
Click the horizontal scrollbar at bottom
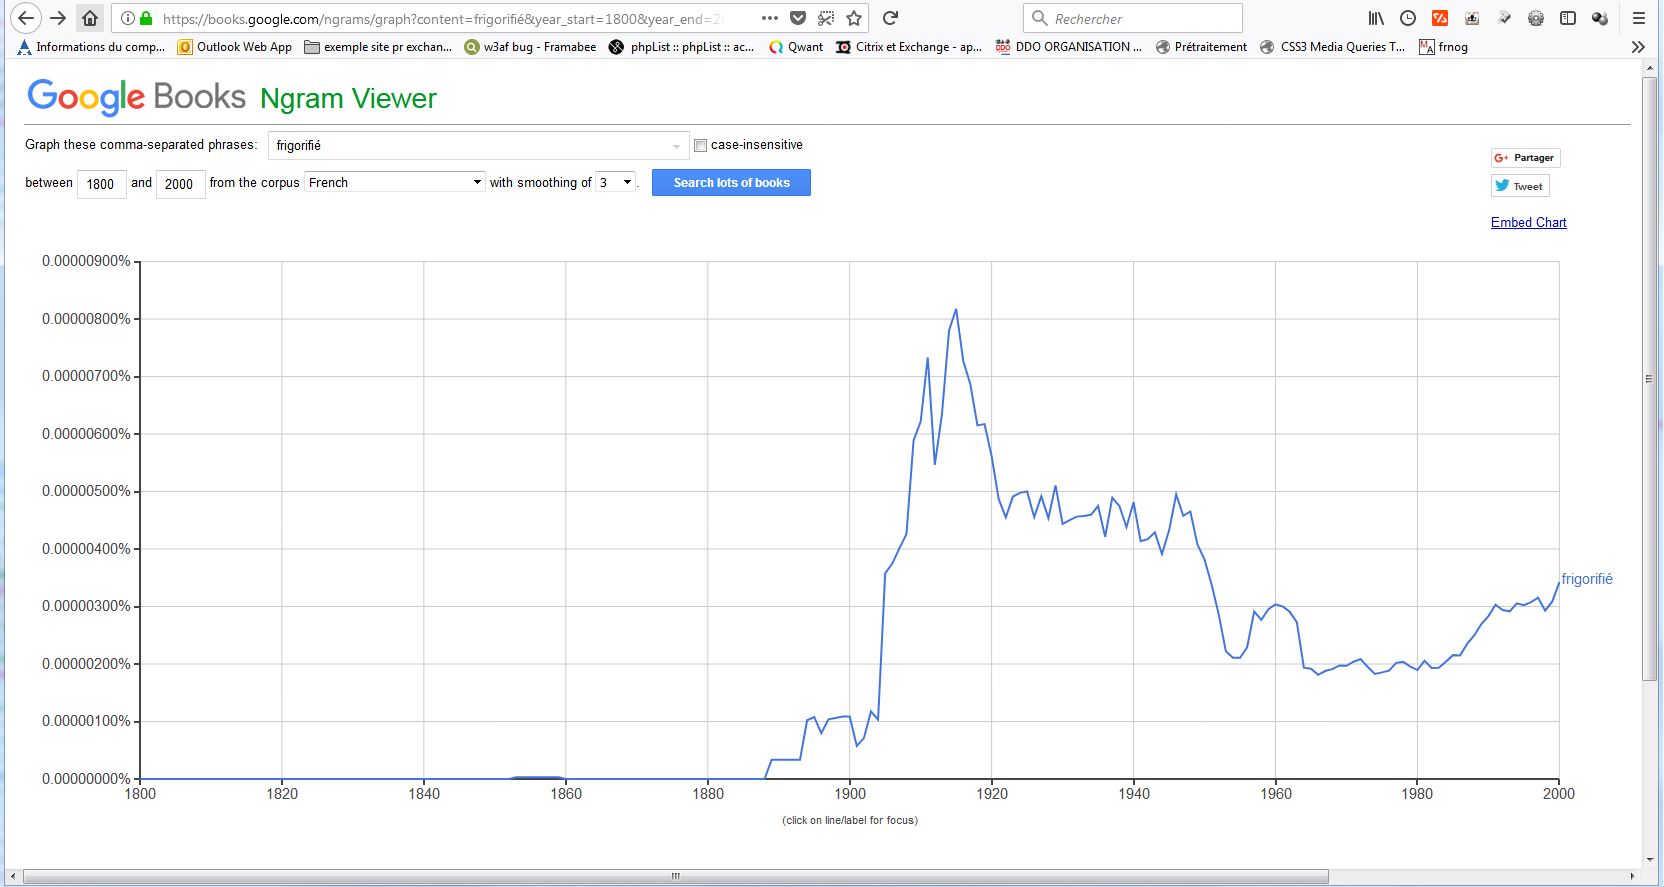click(675, 877)
